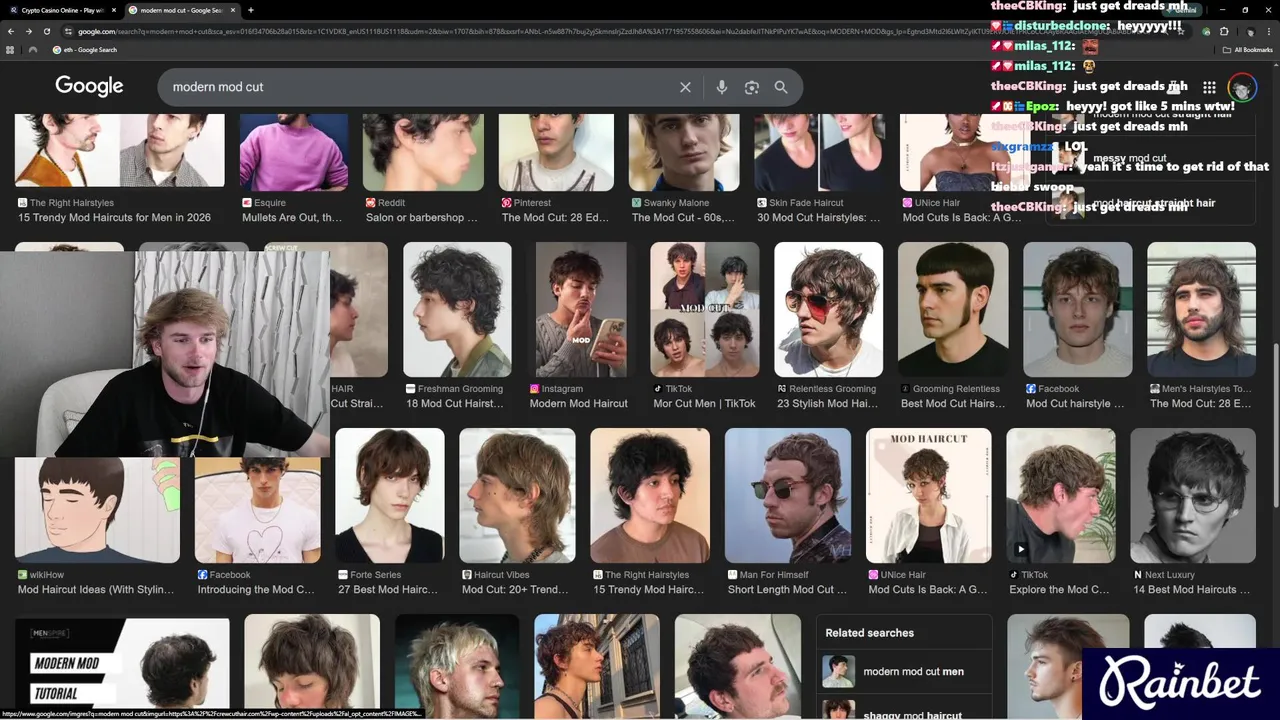The width and height of the screenshot is (1280, 720).
Task: Open site information icon in address bar
Action: pos(69,31)
